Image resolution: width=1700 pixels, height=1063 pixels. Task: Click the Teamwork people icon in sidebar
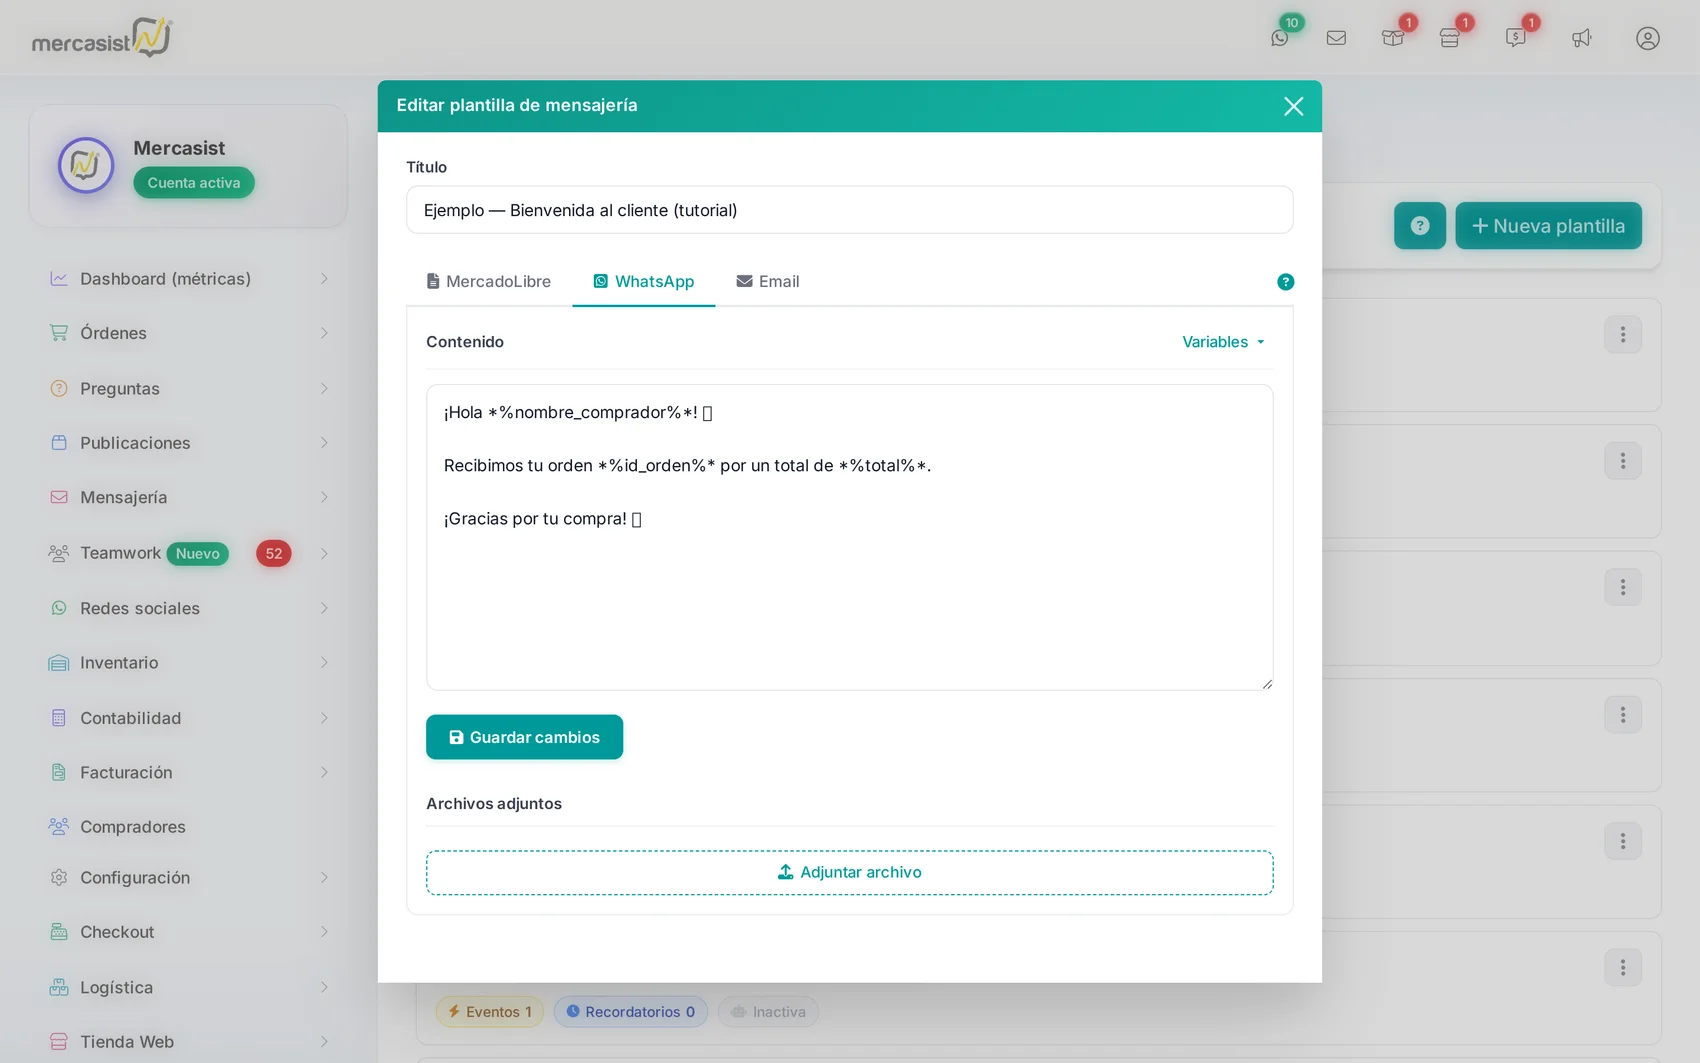coord(59,553)
